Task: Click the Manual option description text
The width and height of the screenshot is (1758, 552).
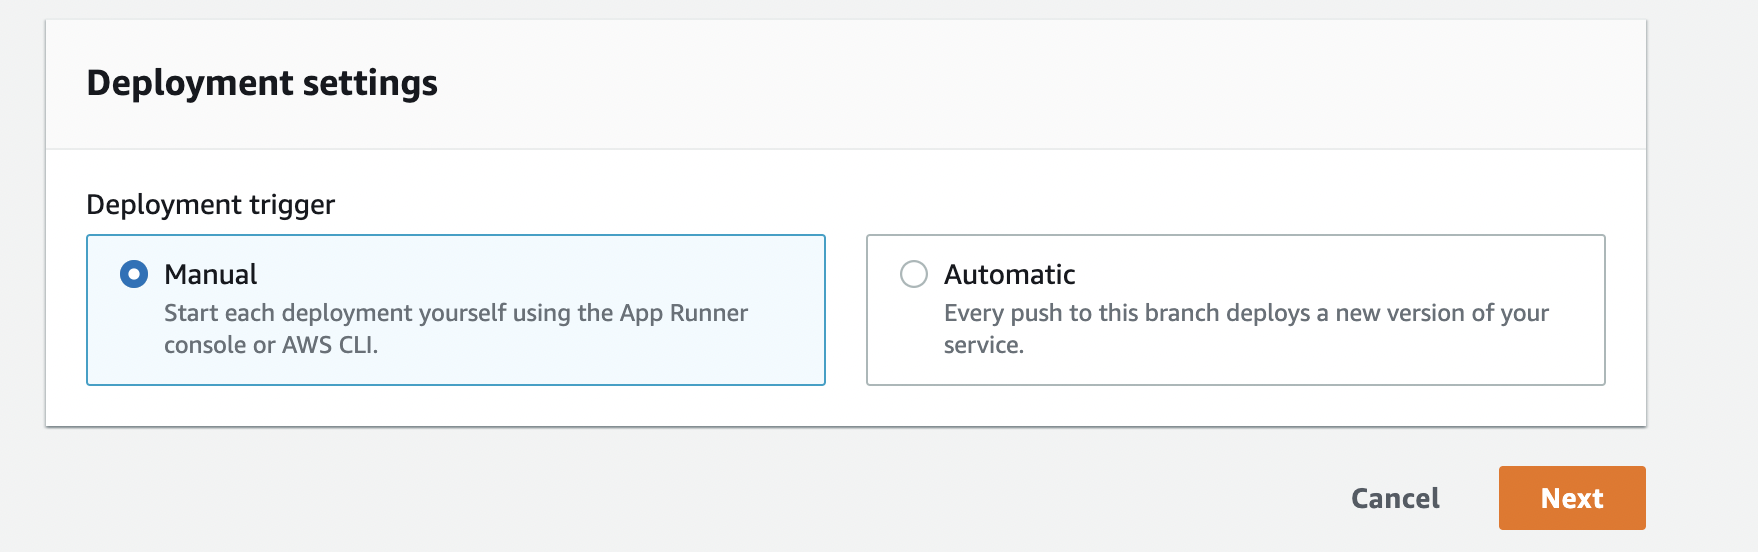Action: click(456, 329)
